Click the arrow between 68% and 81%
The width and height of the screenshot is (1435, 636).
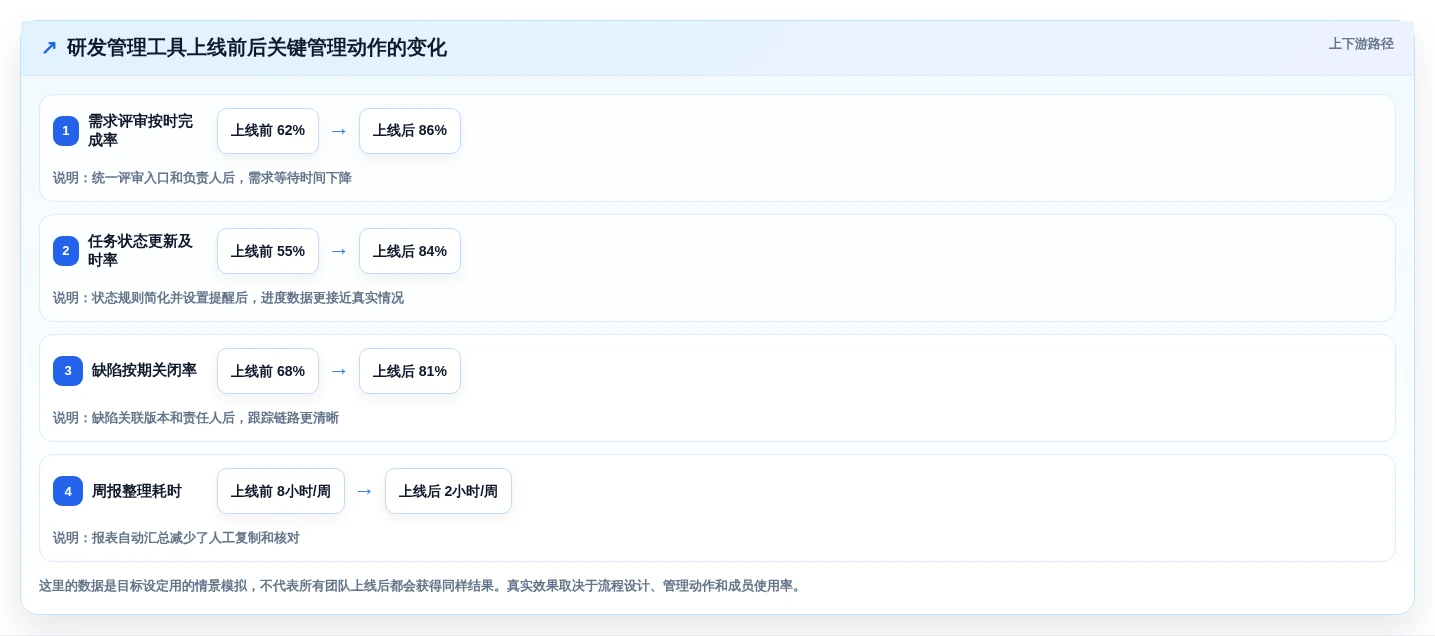pos(339,371)
